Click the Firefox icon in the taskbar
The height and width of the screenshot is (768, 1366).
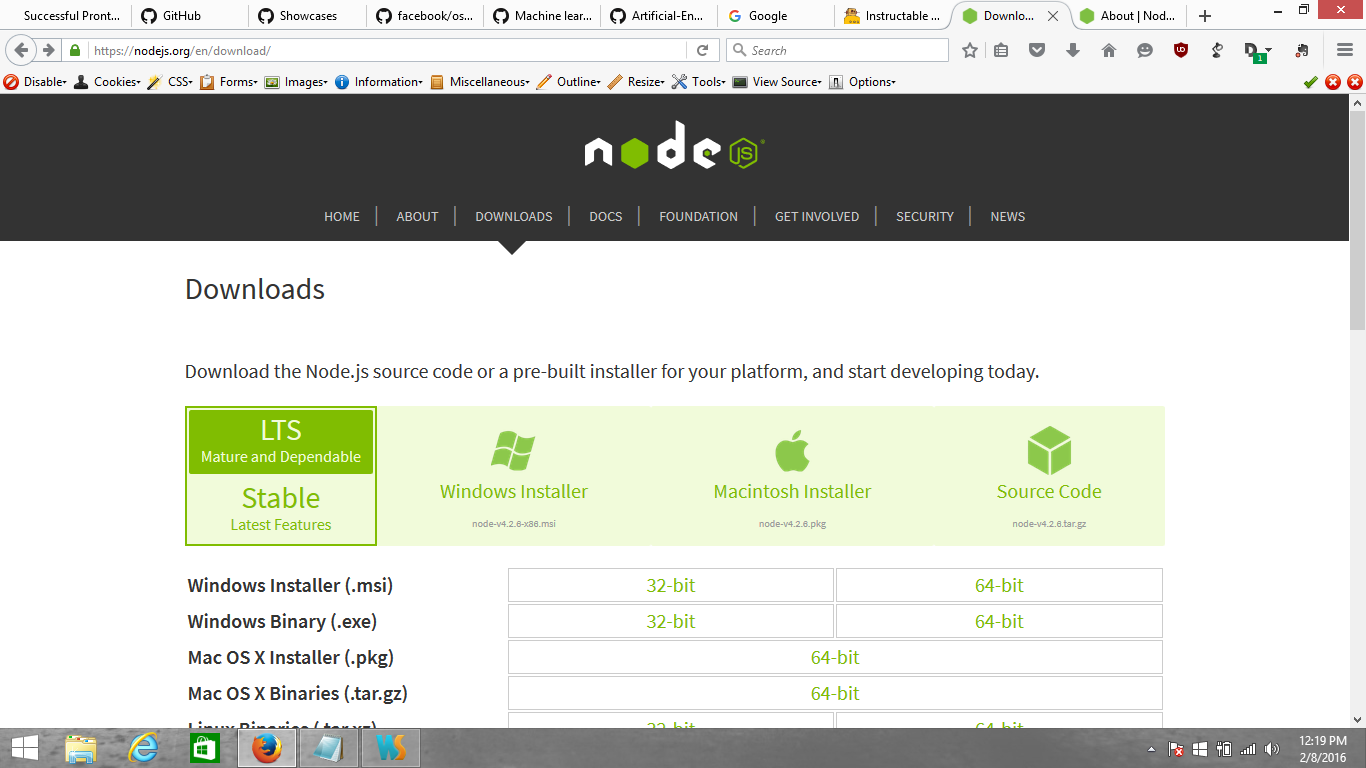[x=266, y=748]
